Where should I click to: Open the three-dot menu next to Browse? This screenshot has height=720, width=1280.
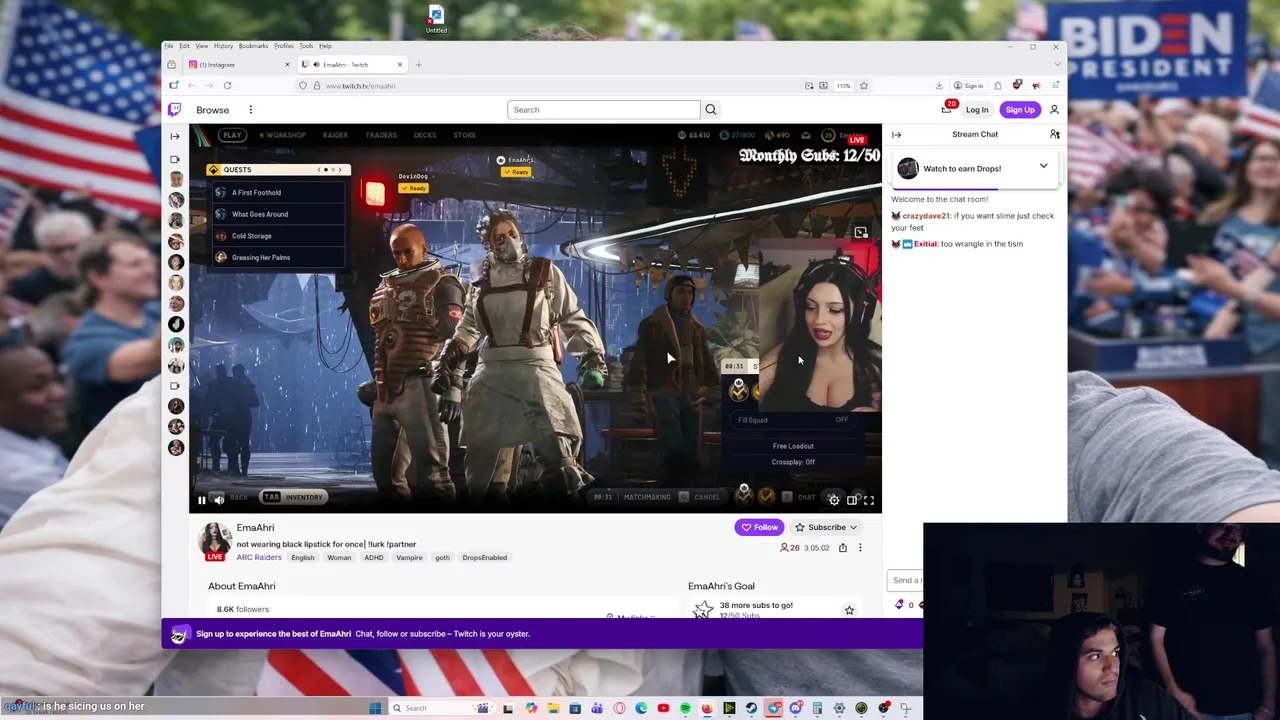click(251, 110)
